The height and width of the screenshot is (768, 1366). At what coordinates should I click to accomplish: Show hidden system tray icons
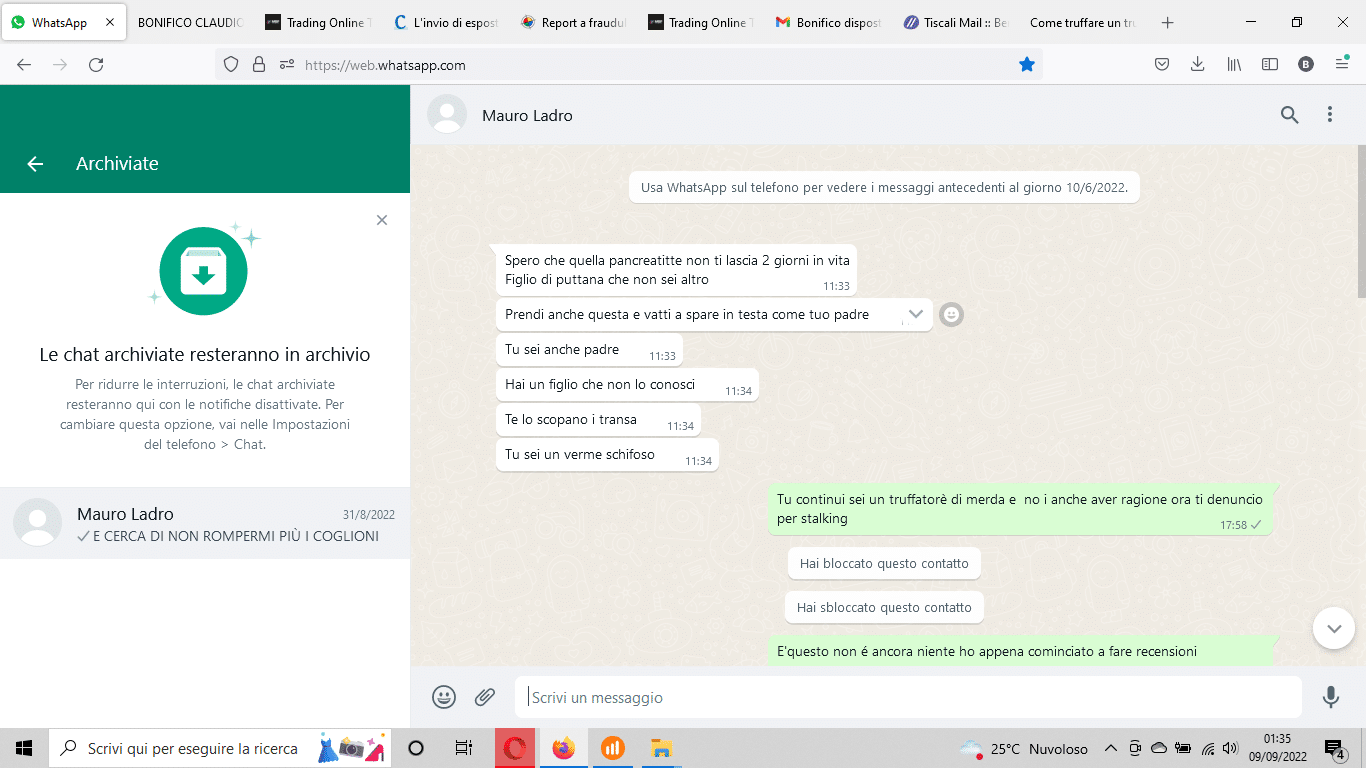coord(1110,748)
